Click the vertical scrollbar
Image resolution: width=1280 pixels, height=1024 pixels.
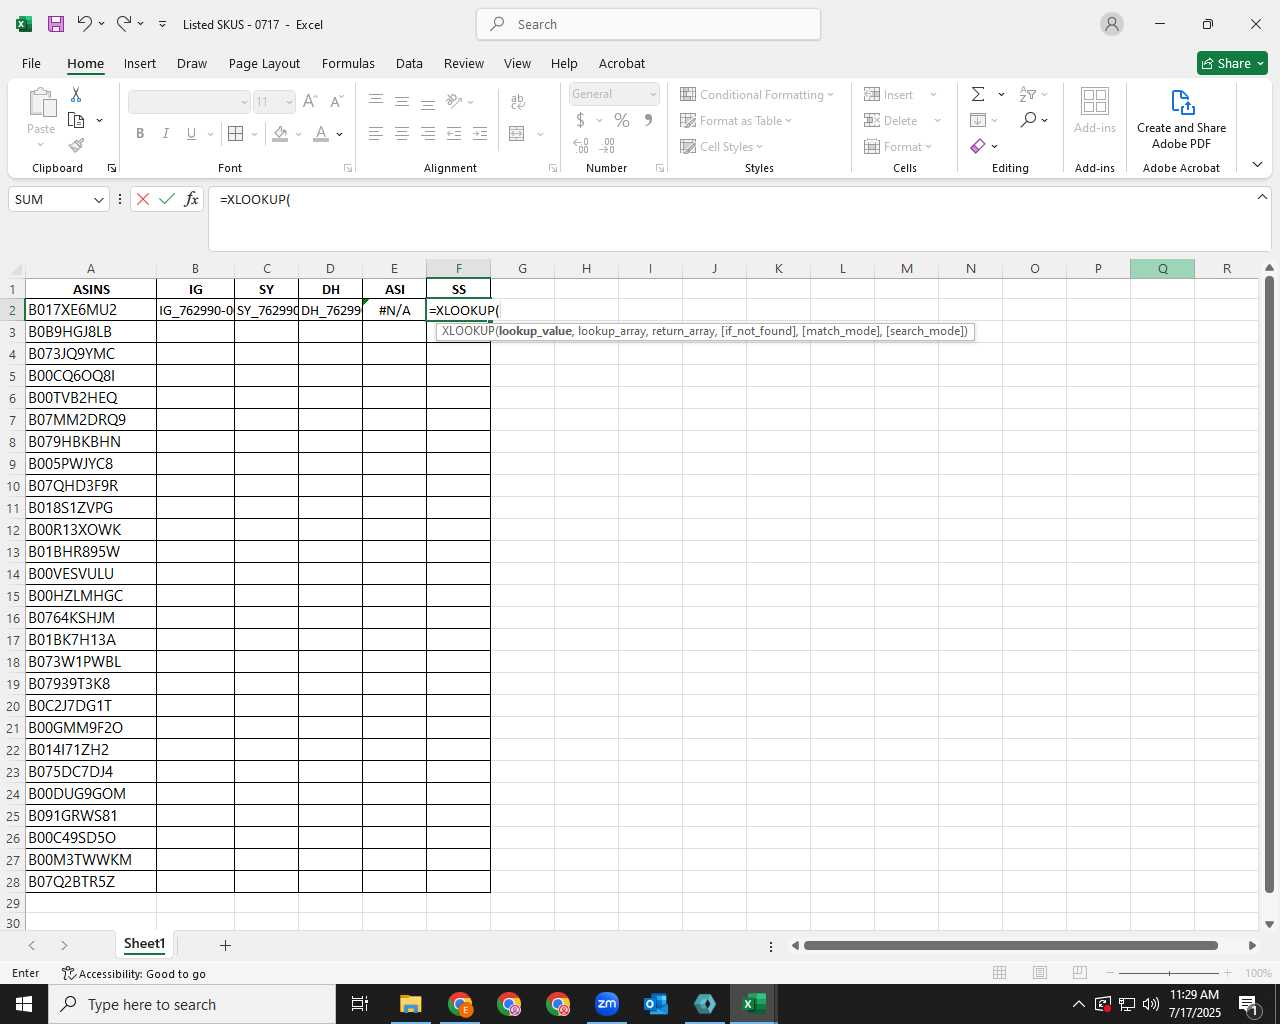coord(1269,585)
